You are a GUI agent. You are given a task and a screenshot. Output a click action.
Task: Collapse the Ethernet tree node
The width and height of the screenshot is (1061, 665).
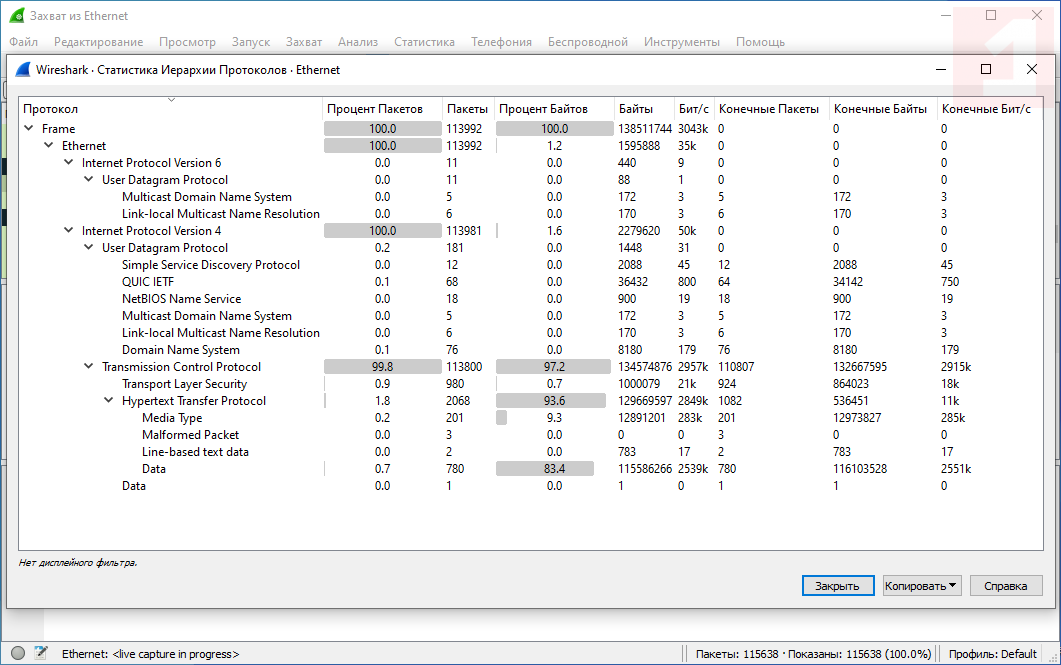pos(49,145)
